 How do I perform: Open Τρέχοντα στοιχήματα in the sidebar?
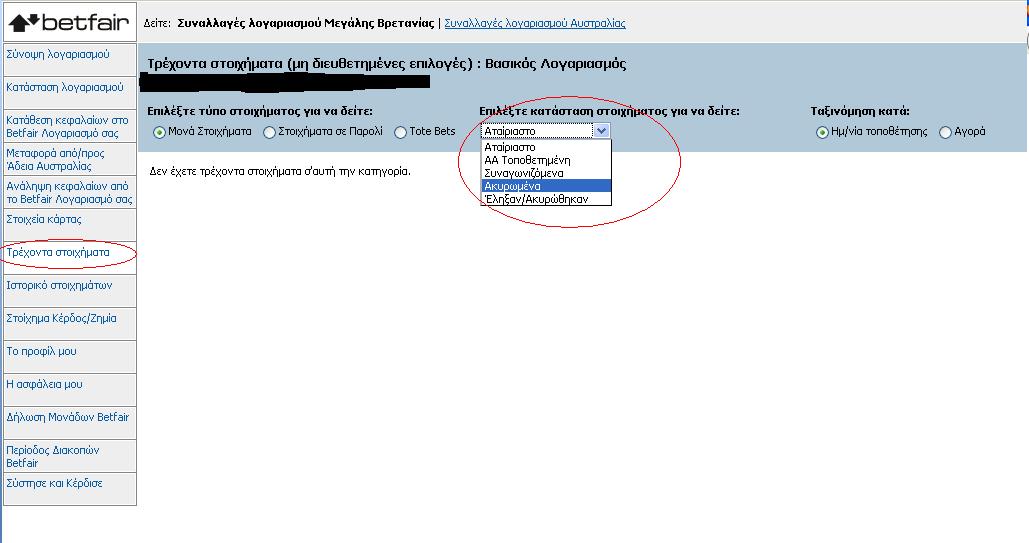(58, 252)
